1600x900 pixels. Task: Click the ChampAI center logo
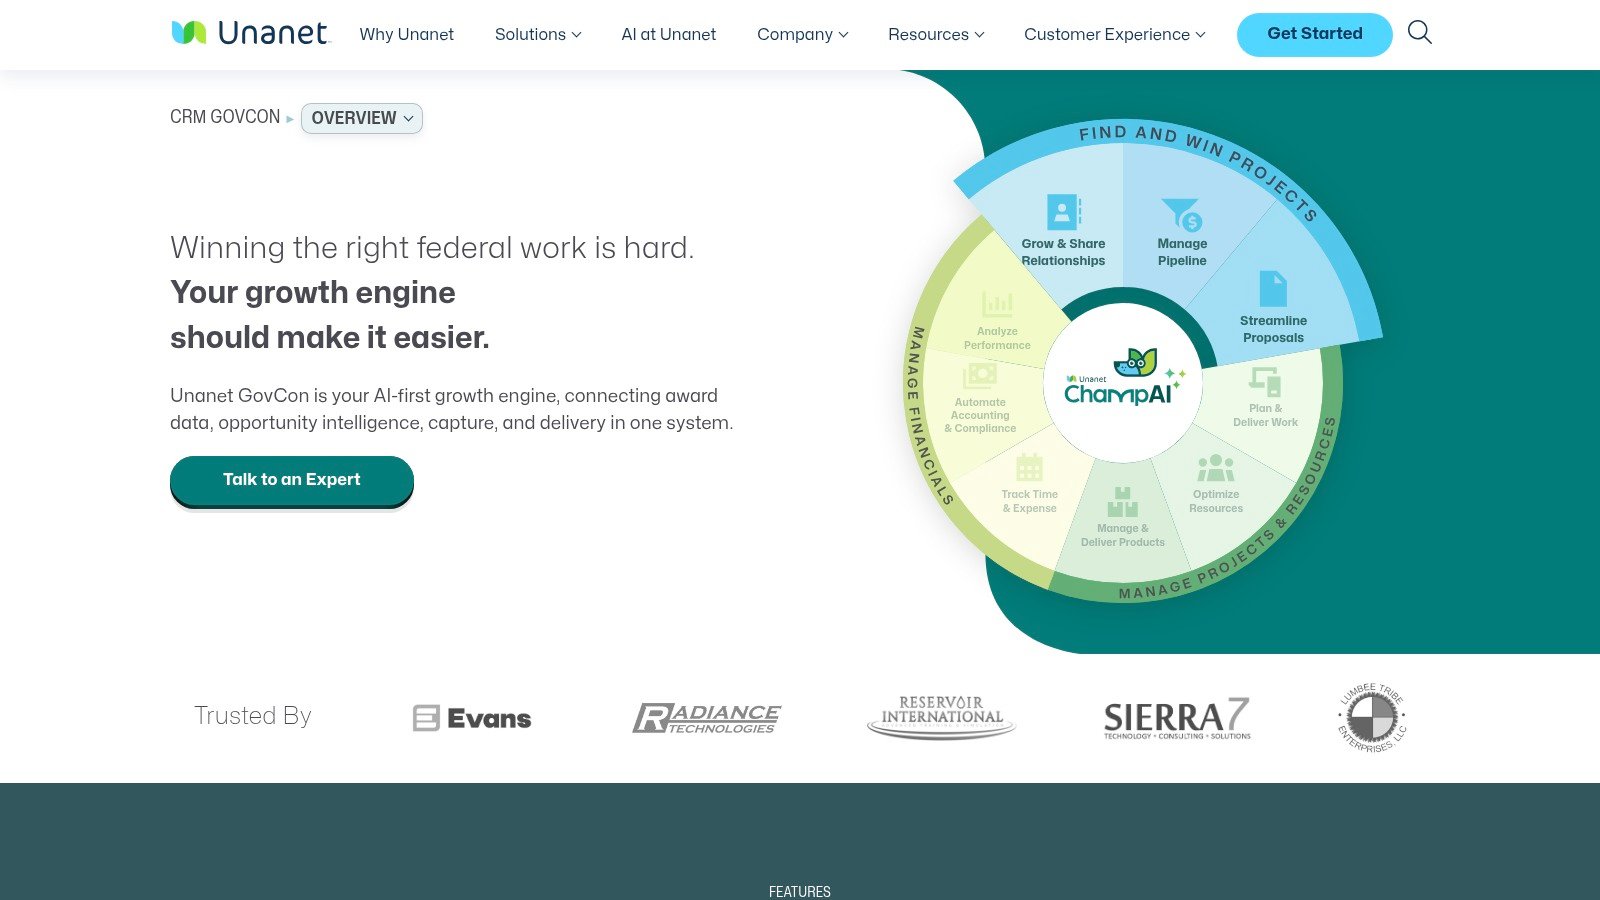[1124, 378]
